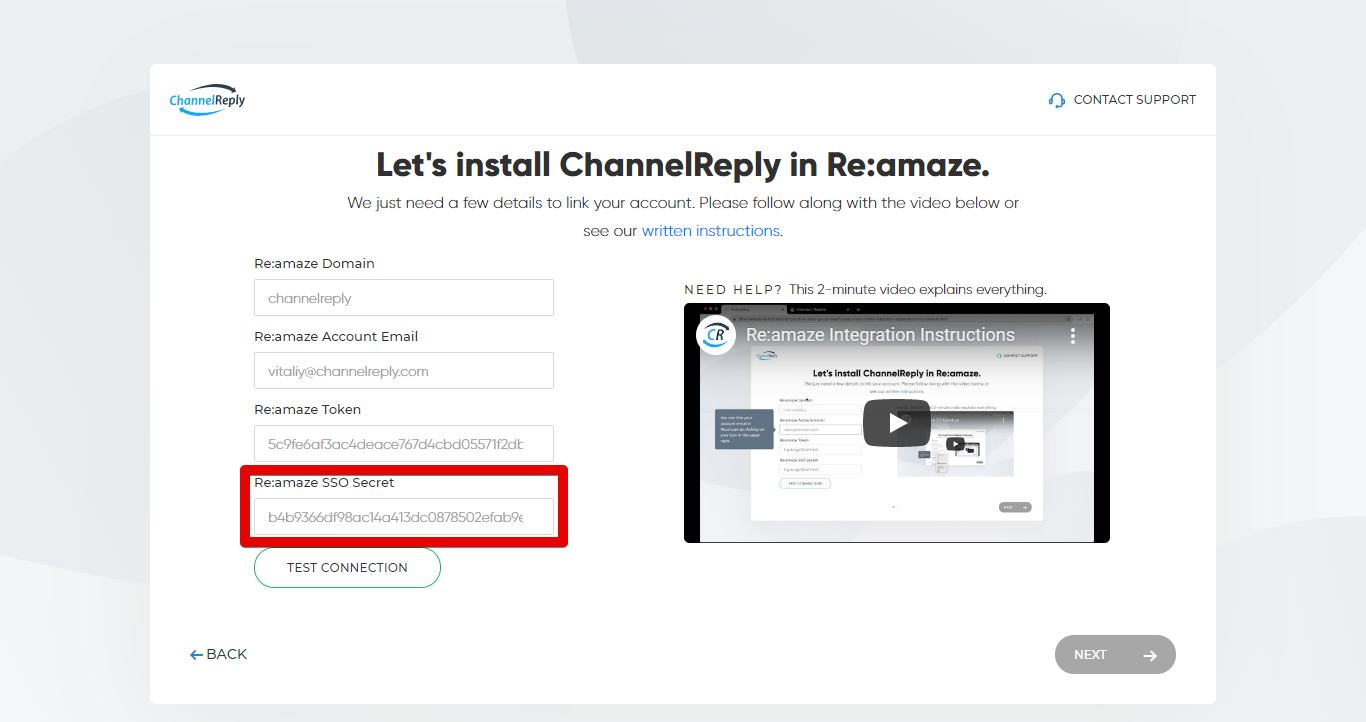Focus the Re:amaze Account Email field
1366x722 pixels.
click(404, 371)
